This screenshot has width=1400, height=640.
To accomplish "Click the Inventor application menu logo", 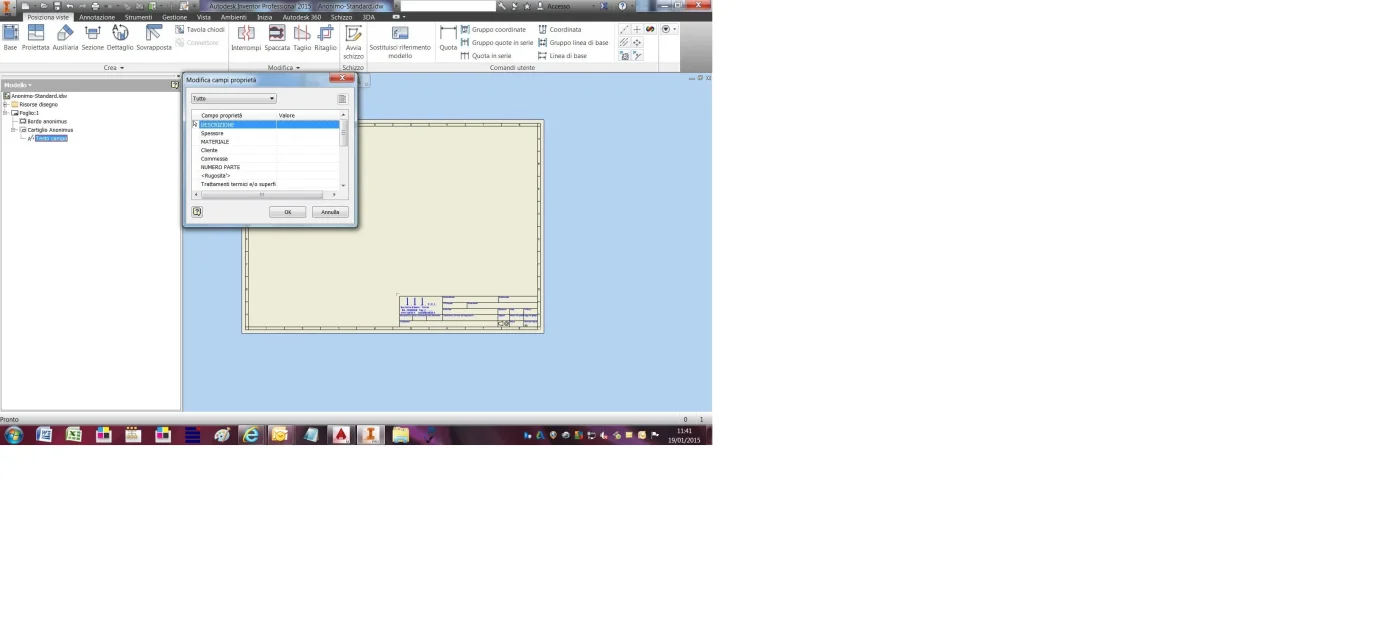I will (x=8, y=6).
